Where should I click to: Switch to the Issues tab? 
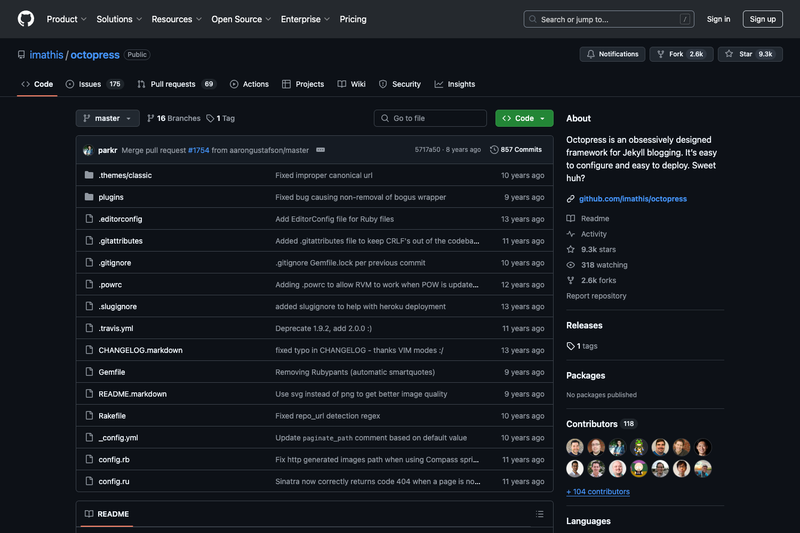[94, 84]
